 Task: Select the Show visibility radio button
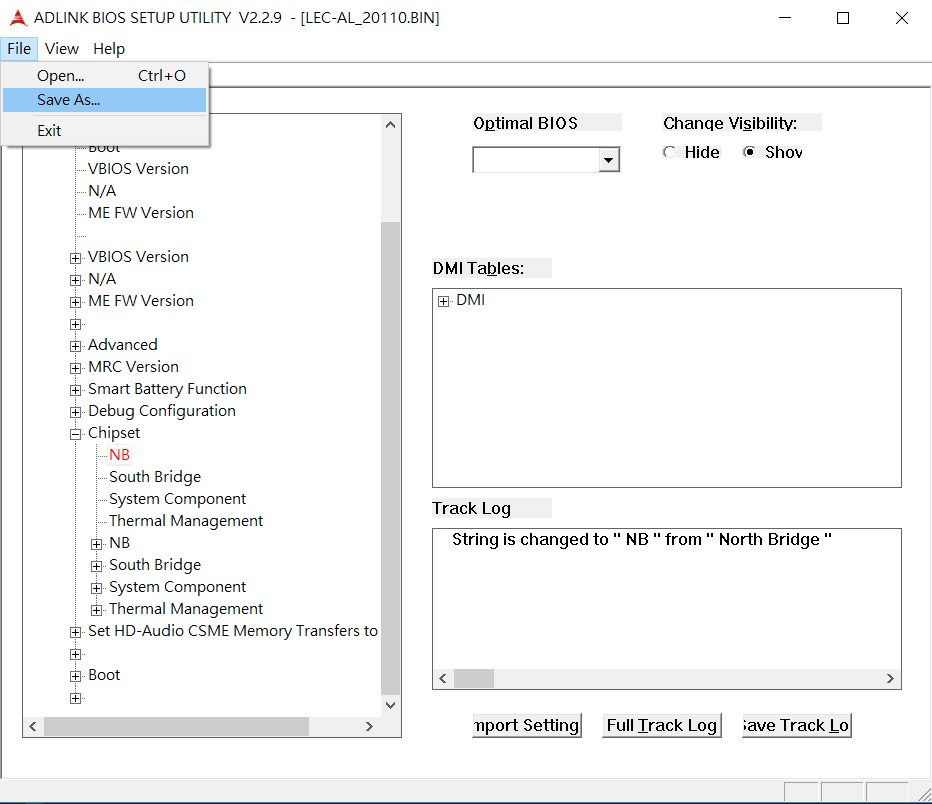pyautogui.click(x=749, y=152)
